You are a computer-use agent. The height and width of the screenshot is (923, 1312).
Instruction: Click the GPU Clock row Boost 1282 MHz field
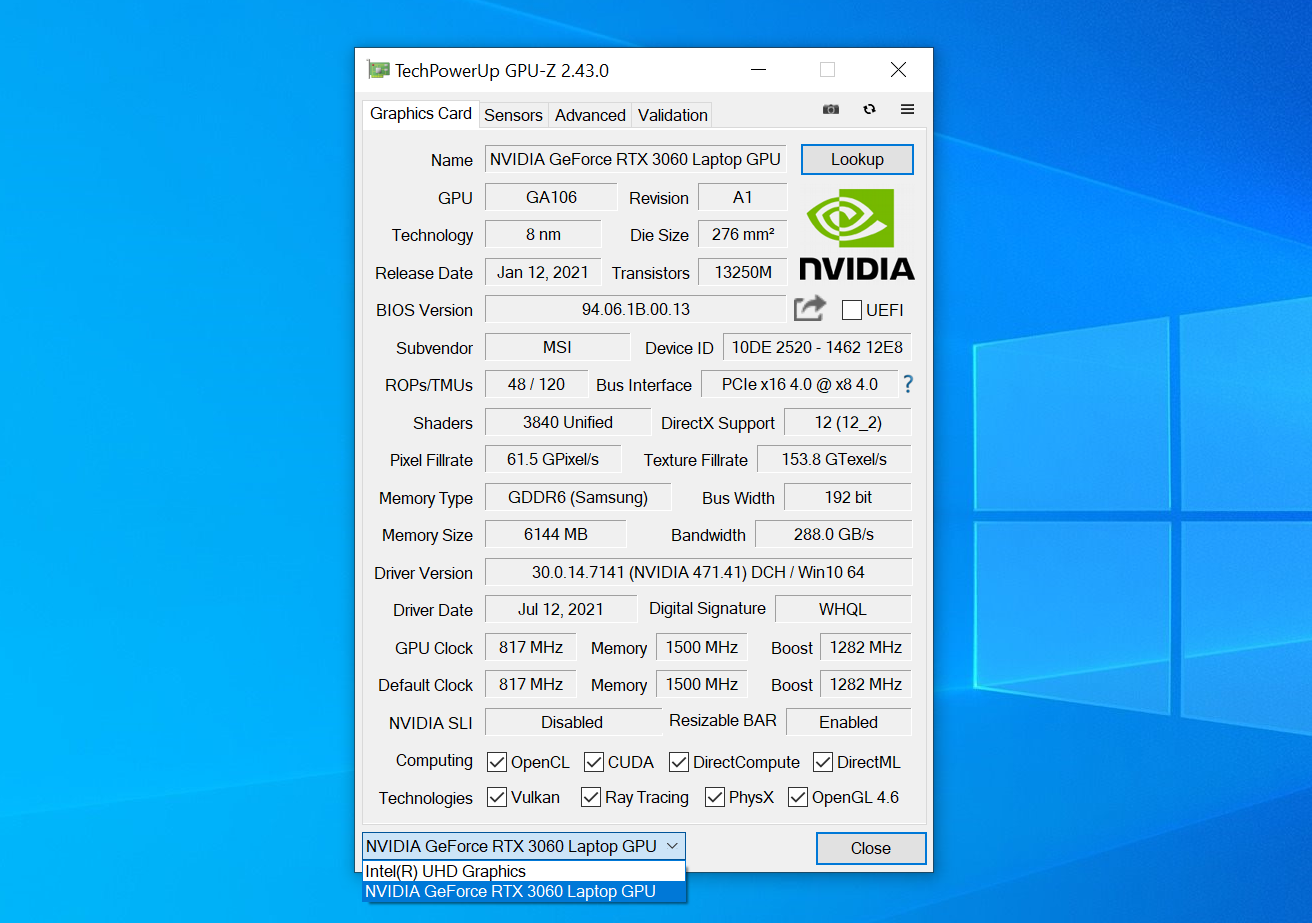(866, 647)
